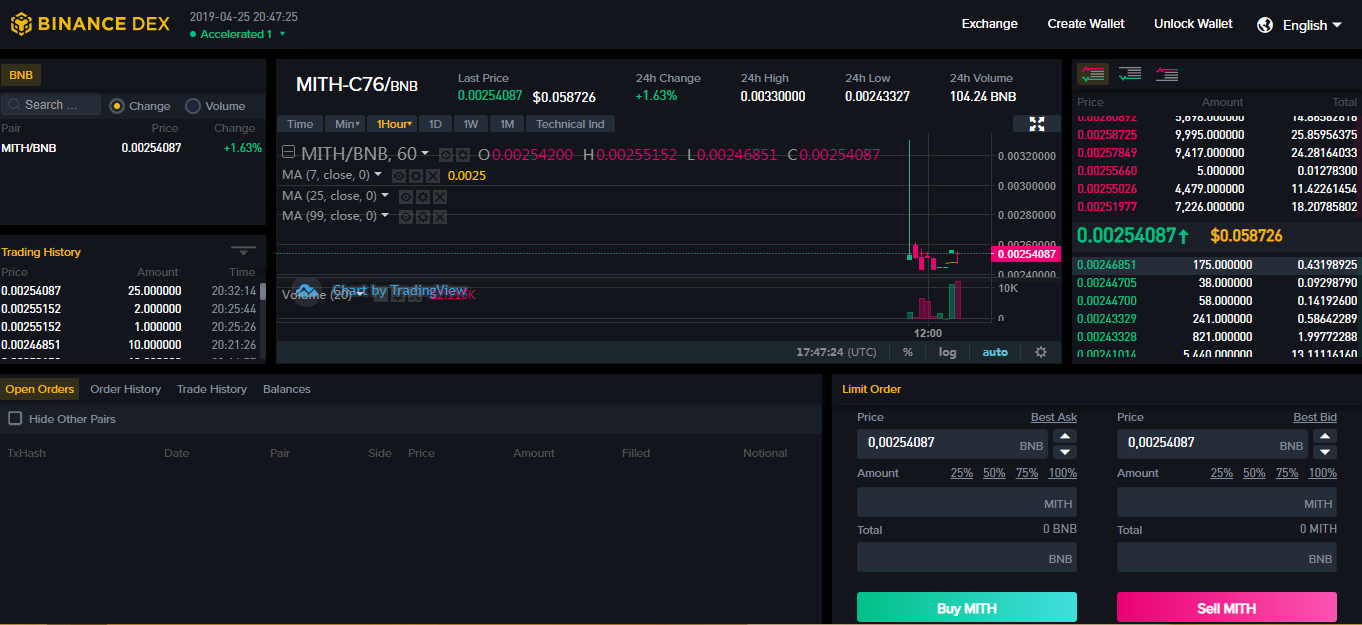This screenshot has width=1362, height=625.
Task: Click the TradingView logo on the chart
Action: [305, 290]
